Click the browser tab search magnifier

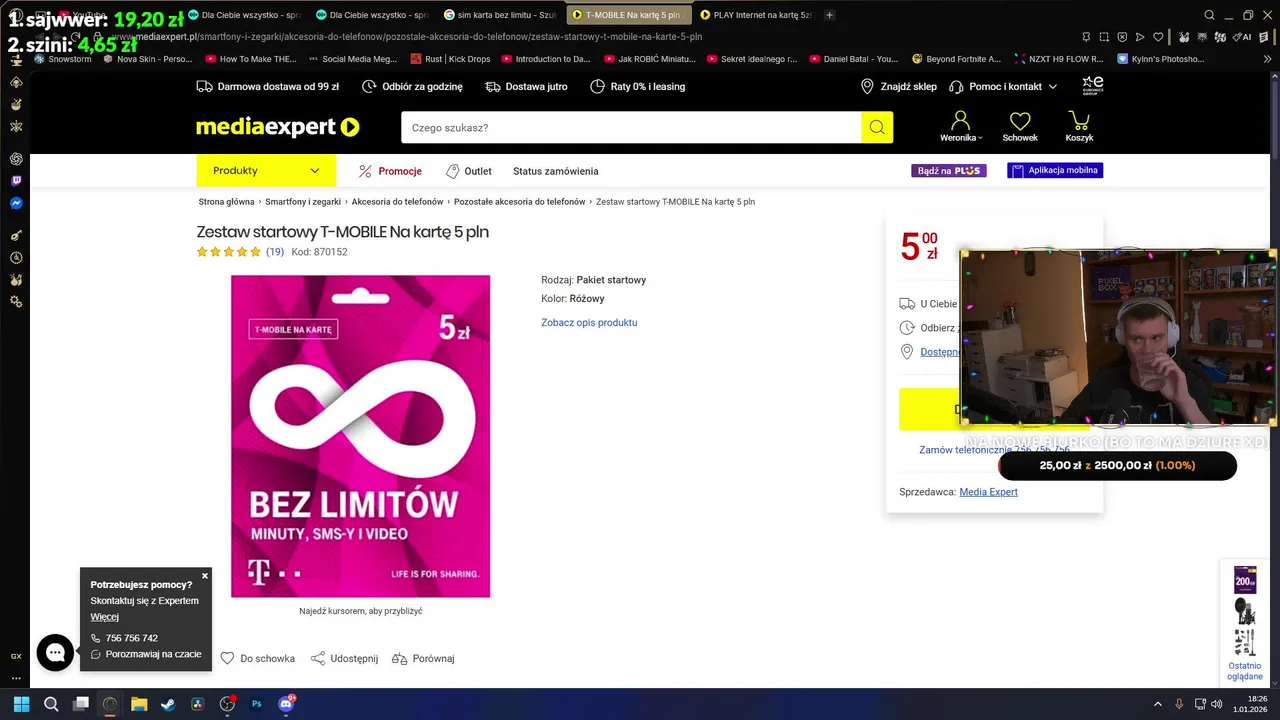[1209, 15]
